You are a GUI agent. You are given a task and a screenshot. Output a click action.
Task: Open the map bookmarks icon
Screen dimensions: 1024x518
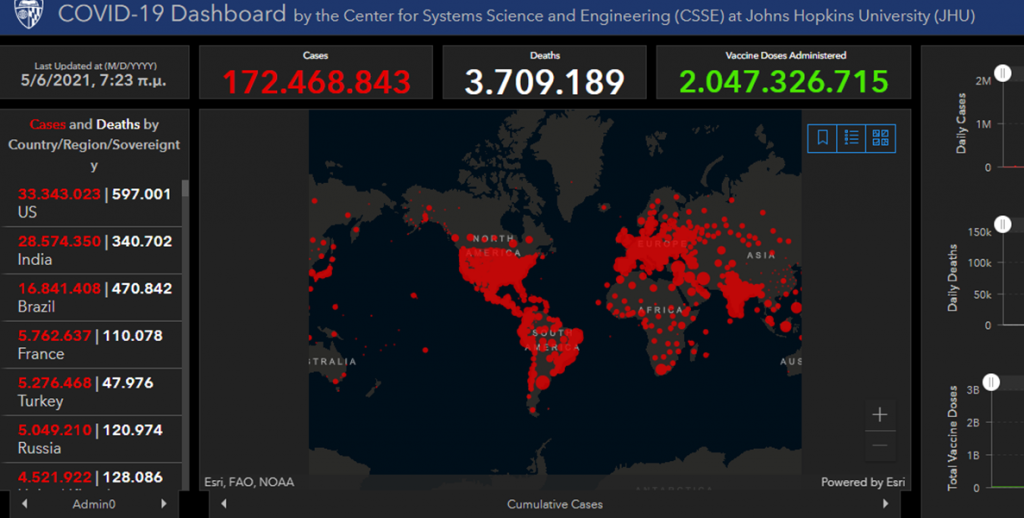[822, 138]
